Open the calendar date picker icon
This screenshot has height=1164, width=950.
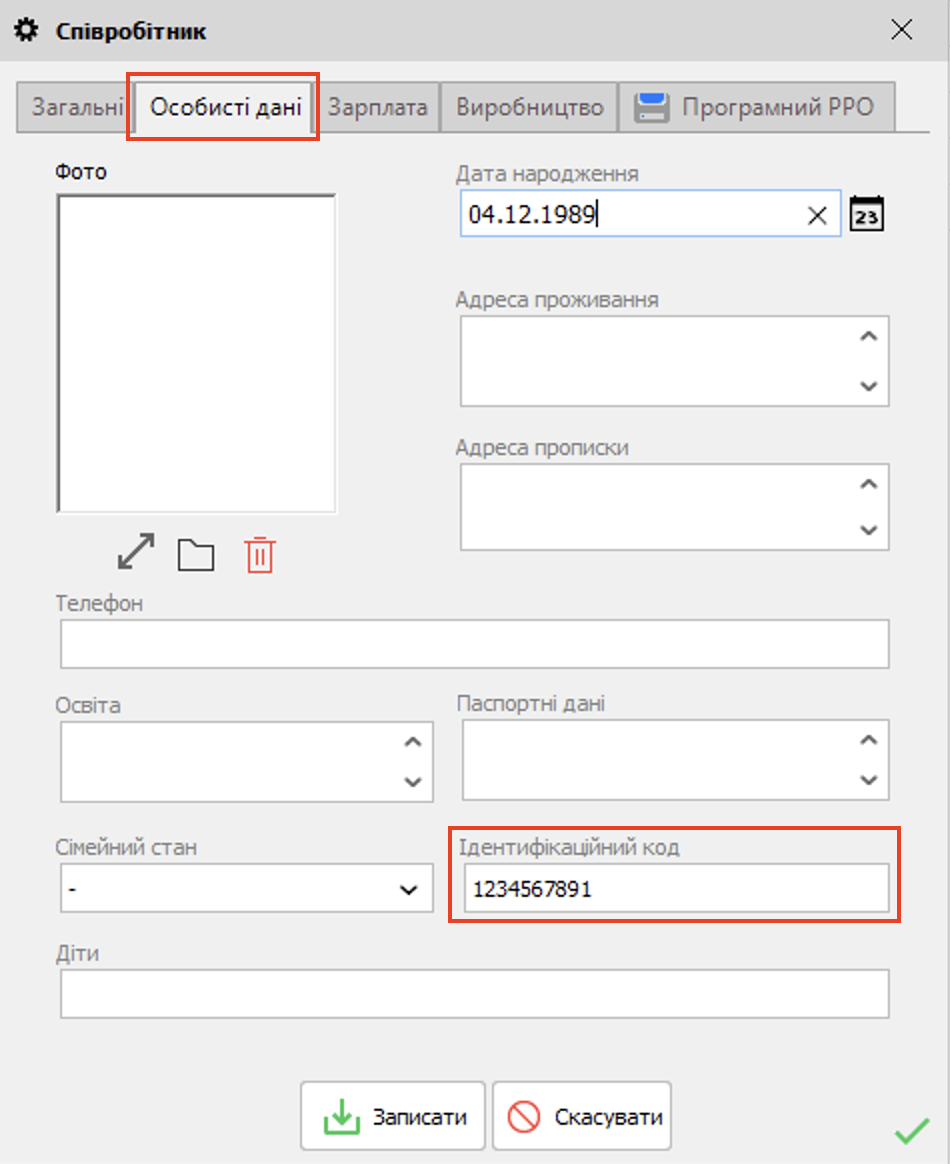pyautogui.click(x=867, y=215)
